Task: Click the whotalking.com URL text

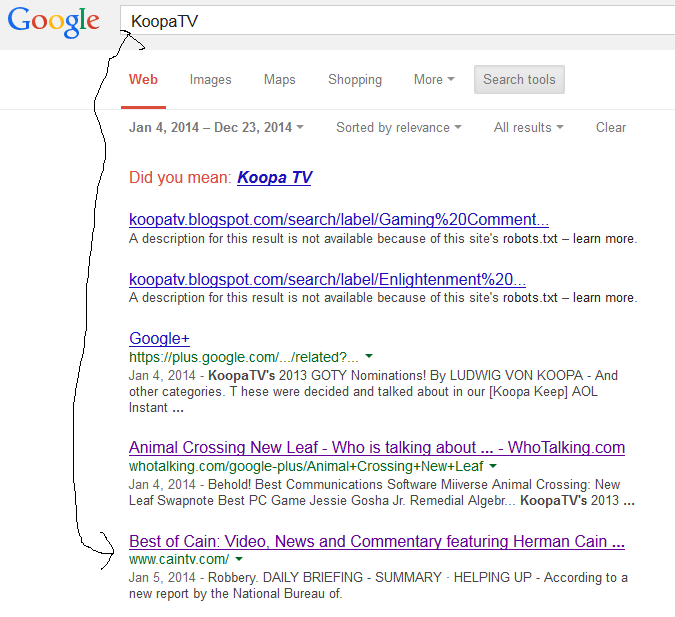Action: click(306, 466)
